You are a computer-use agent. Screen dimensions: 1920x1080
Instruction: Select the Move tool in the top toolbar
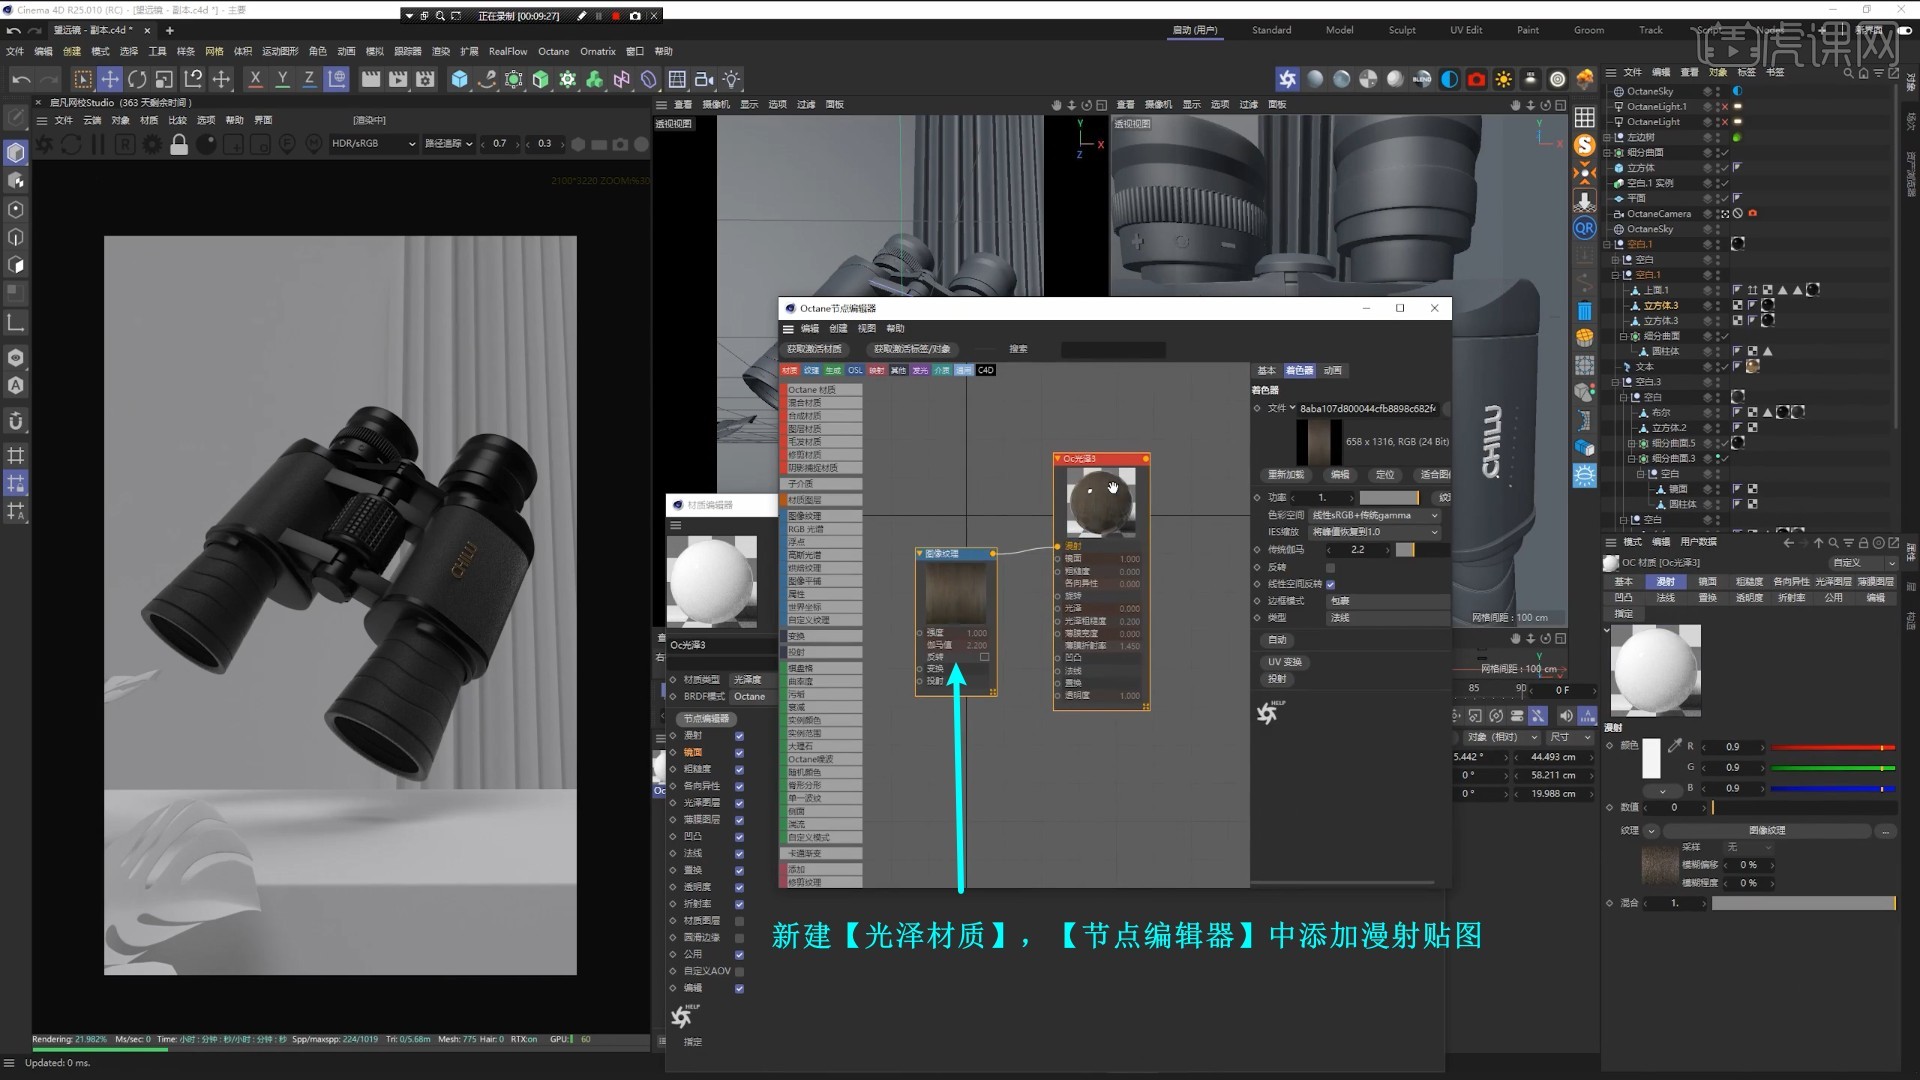[x=111, y=79]
